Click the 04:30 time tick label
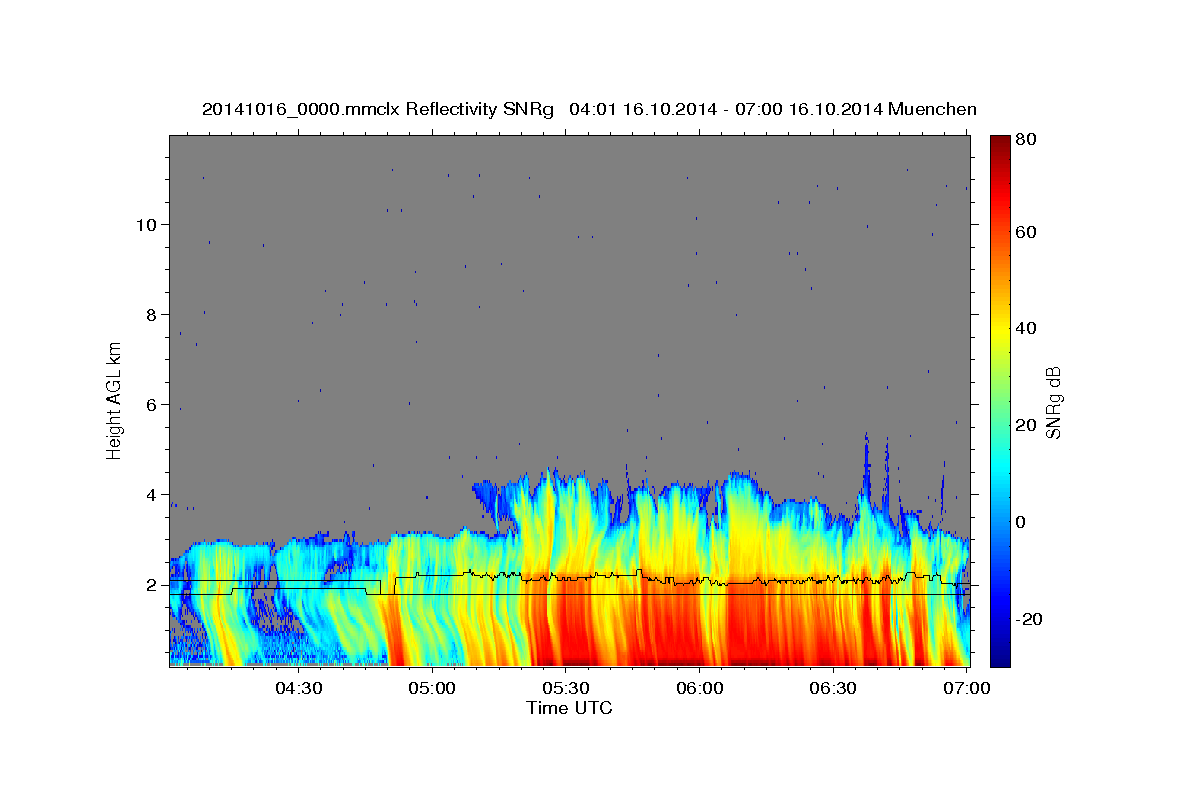The height and width of the screenshot is (800, 1200). coord(298,688)
